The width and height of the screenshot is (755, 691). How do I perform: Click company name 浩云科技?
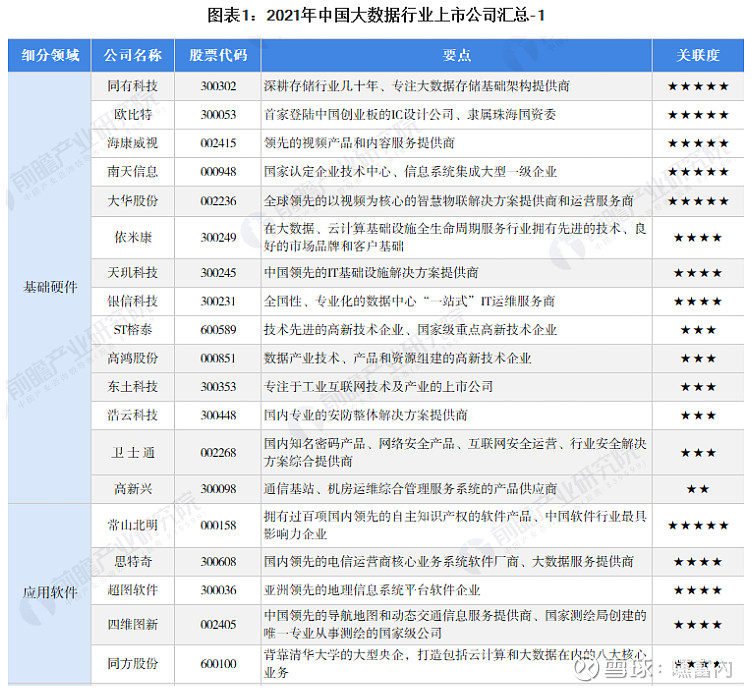click(133, 415)
